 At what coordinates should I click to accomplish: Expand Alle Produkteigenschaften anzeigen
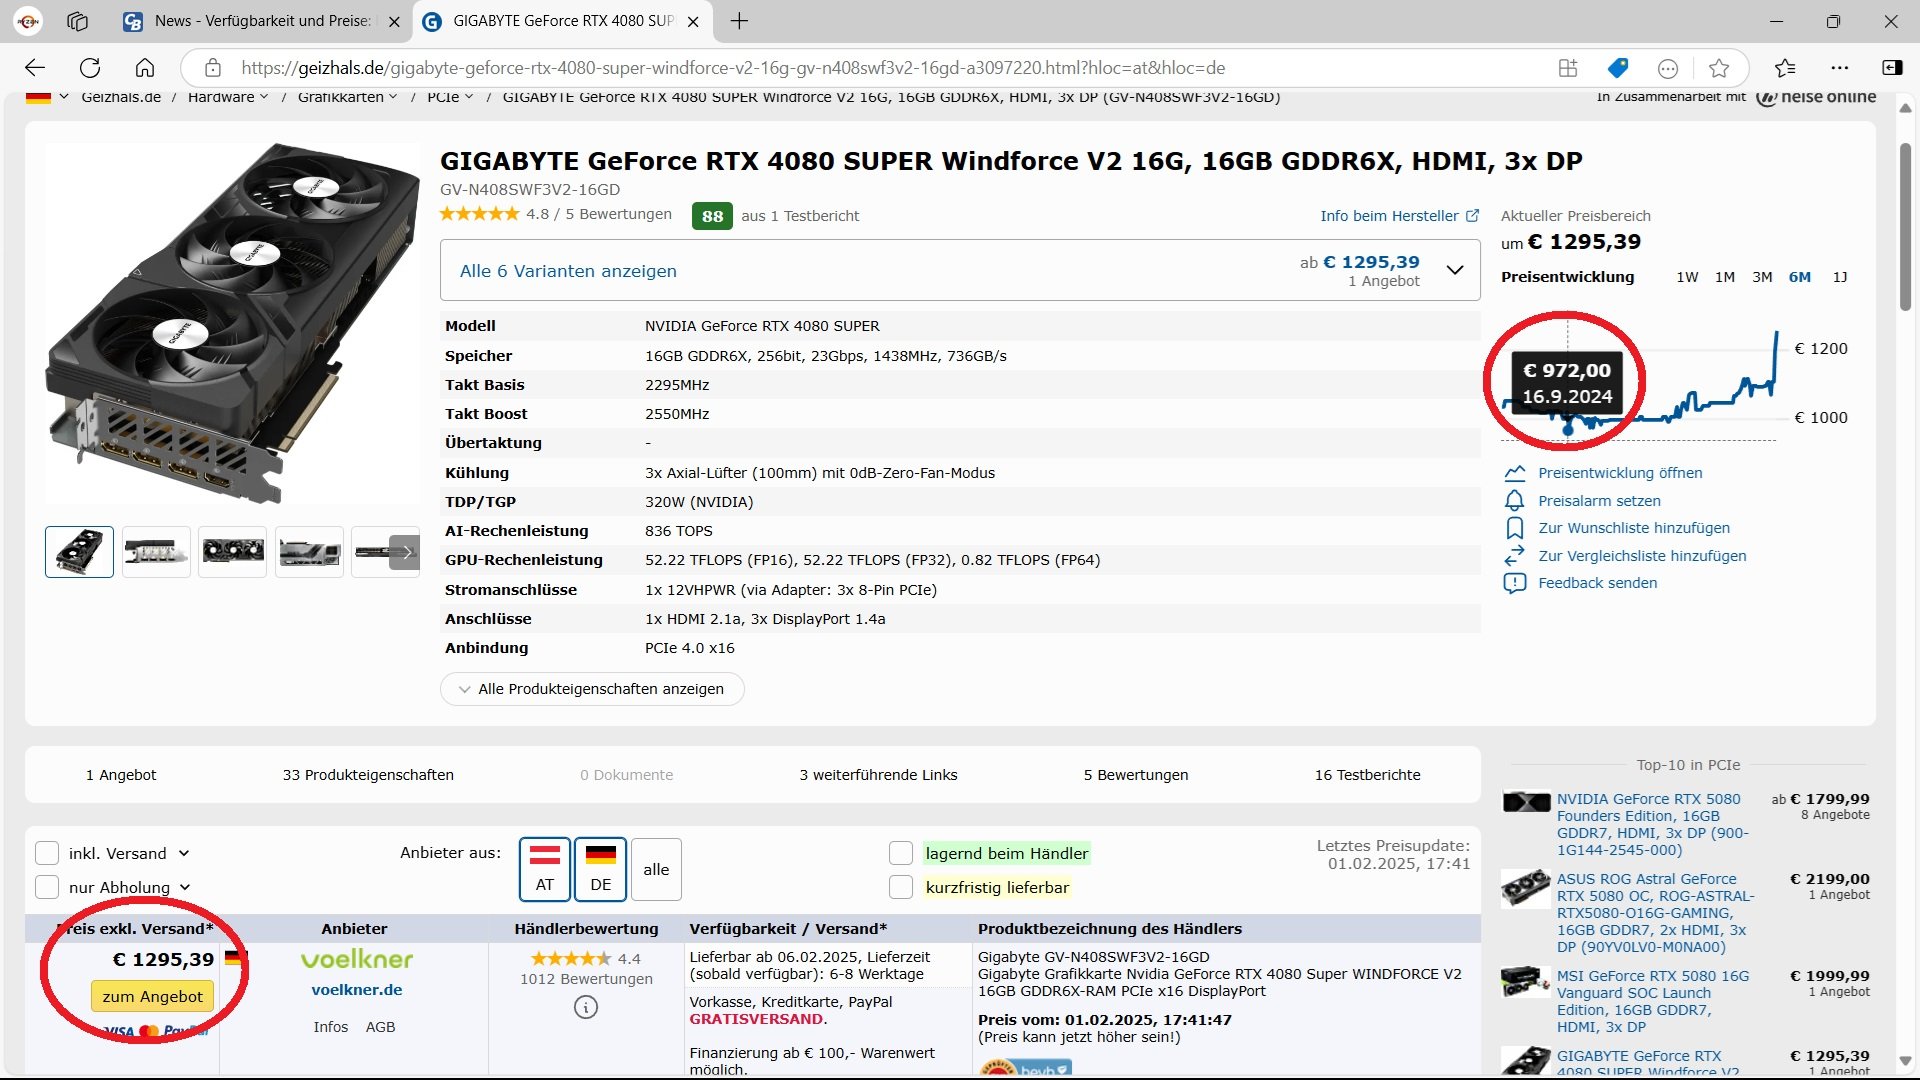coord(592,689)
